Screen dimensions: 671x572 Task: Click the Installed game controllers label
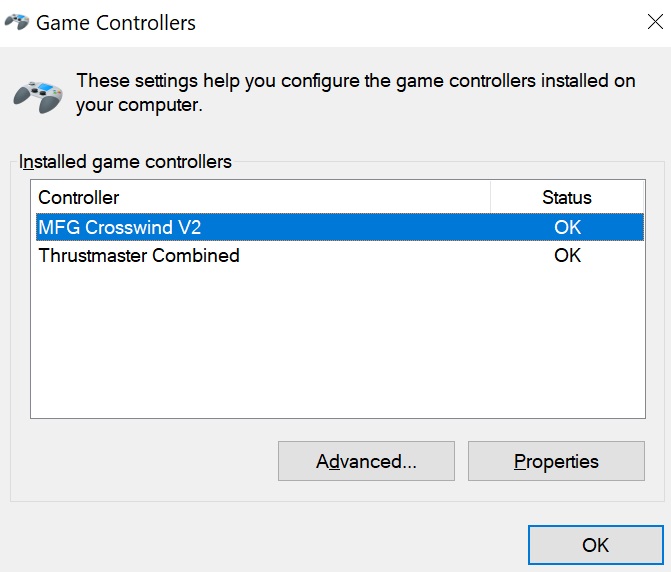click(125, 162)
